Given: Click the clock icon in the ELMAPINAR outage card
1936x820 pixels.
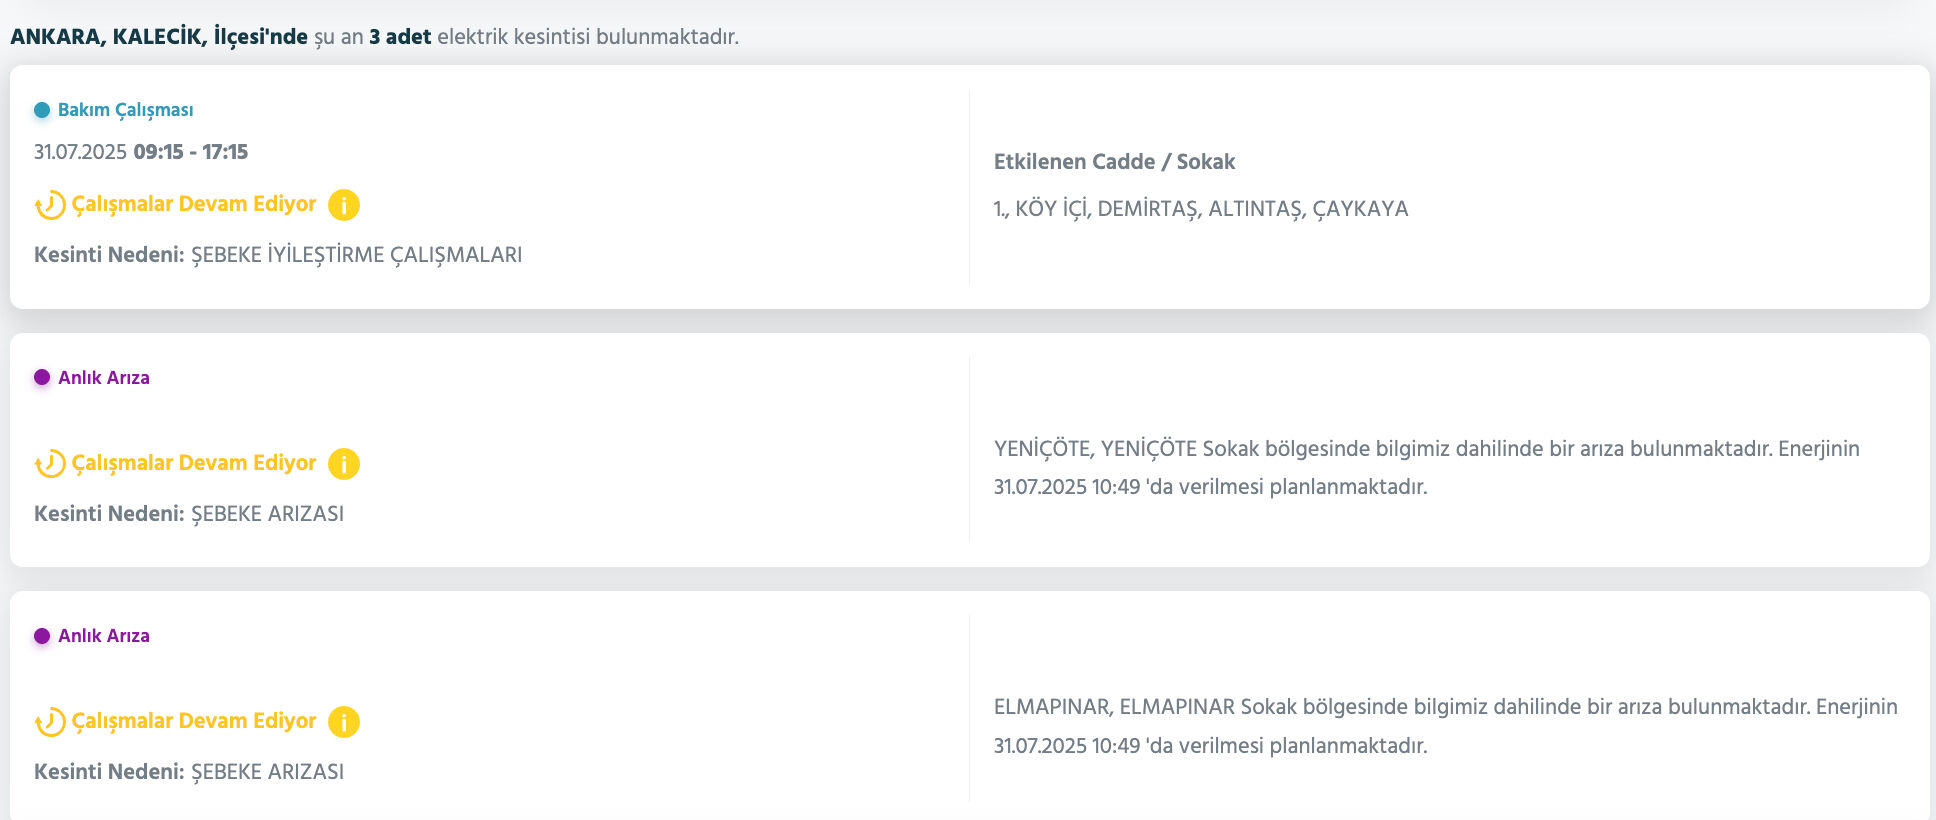Looking at the screenshot, I should (x=50, y=722).
